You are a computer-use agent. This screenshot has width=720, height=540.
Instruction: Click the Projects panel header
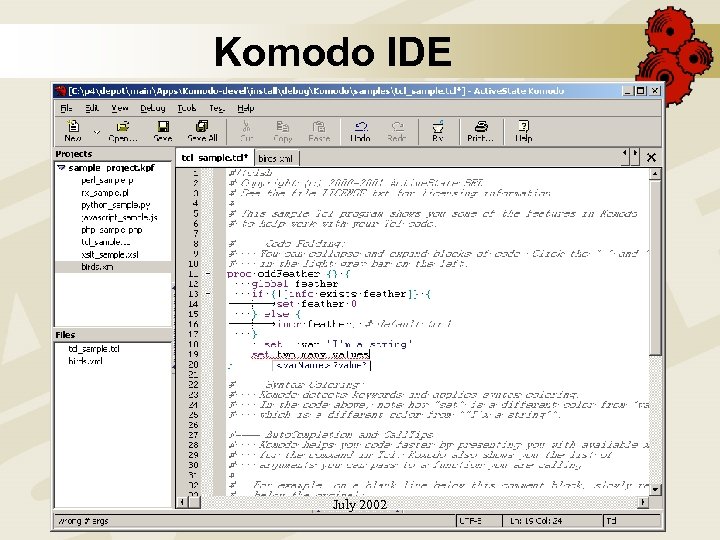[113, 154]
